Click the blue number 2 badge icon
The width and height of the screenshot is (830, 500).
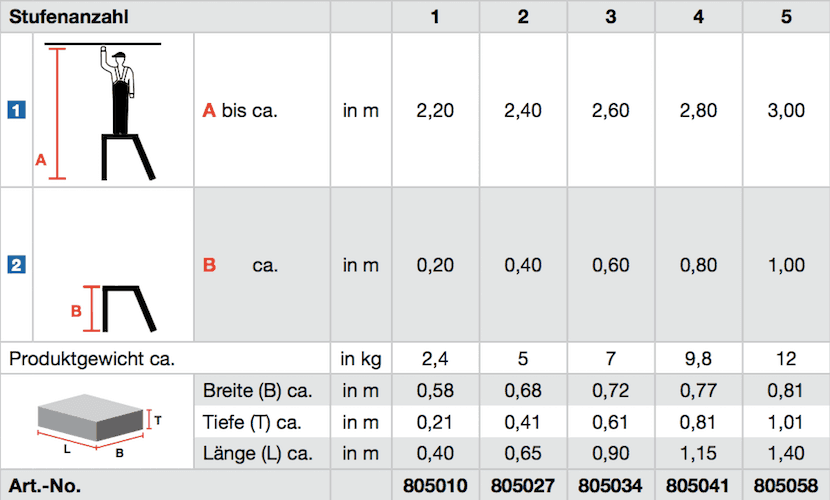point(16,265)
